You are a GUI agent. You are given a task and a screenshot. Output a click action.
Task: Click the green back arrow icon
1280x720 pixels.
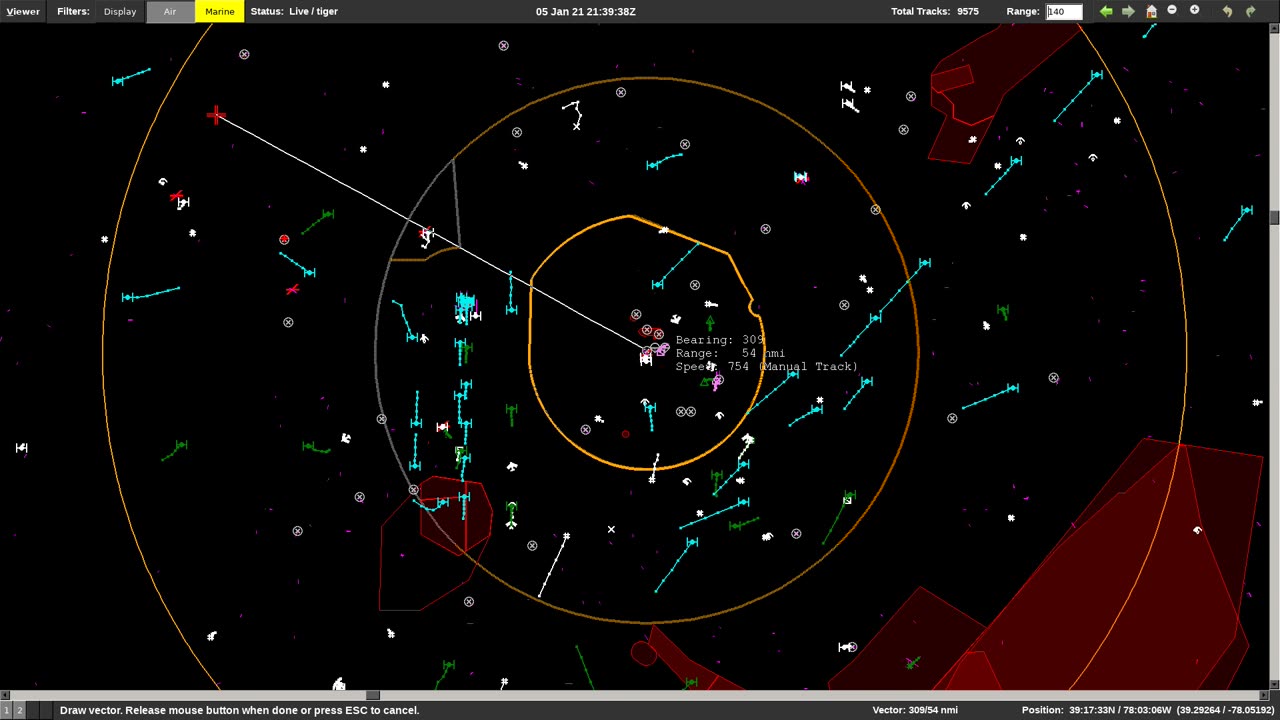pyautogui.click(x=1106, y=11)
